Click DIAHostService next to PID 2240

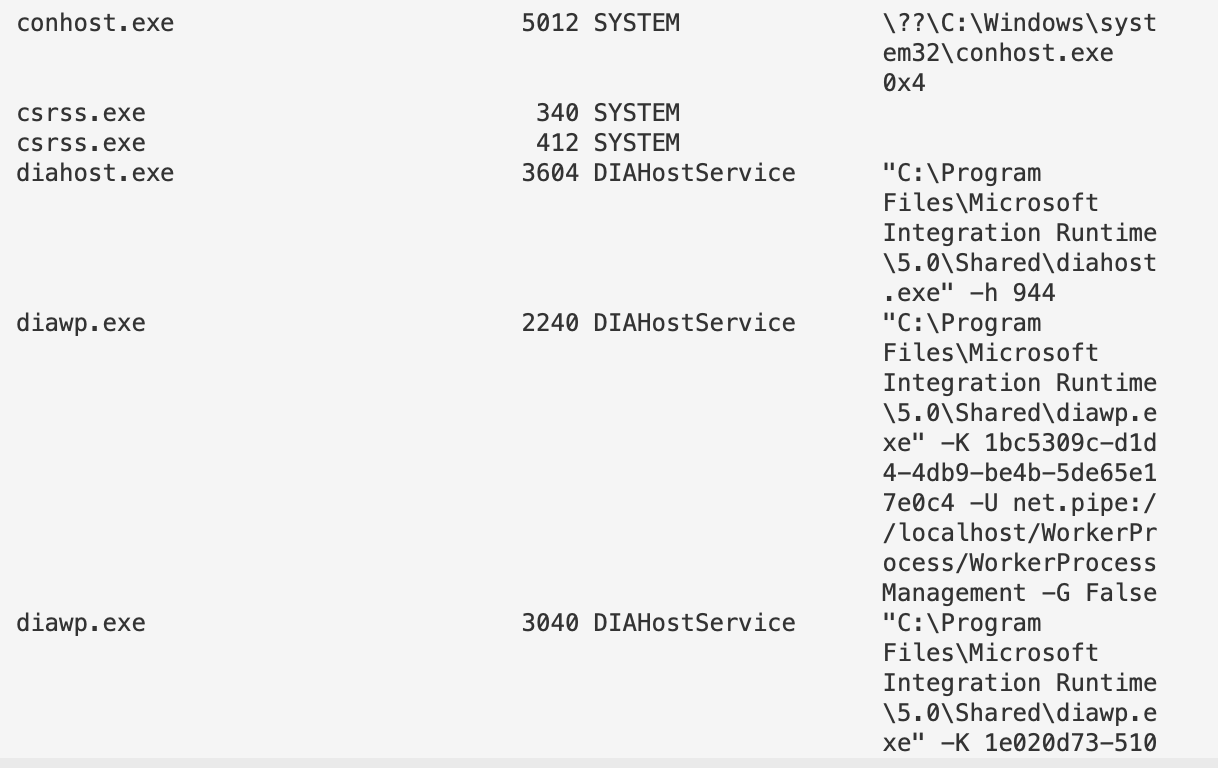pos(694,323)
